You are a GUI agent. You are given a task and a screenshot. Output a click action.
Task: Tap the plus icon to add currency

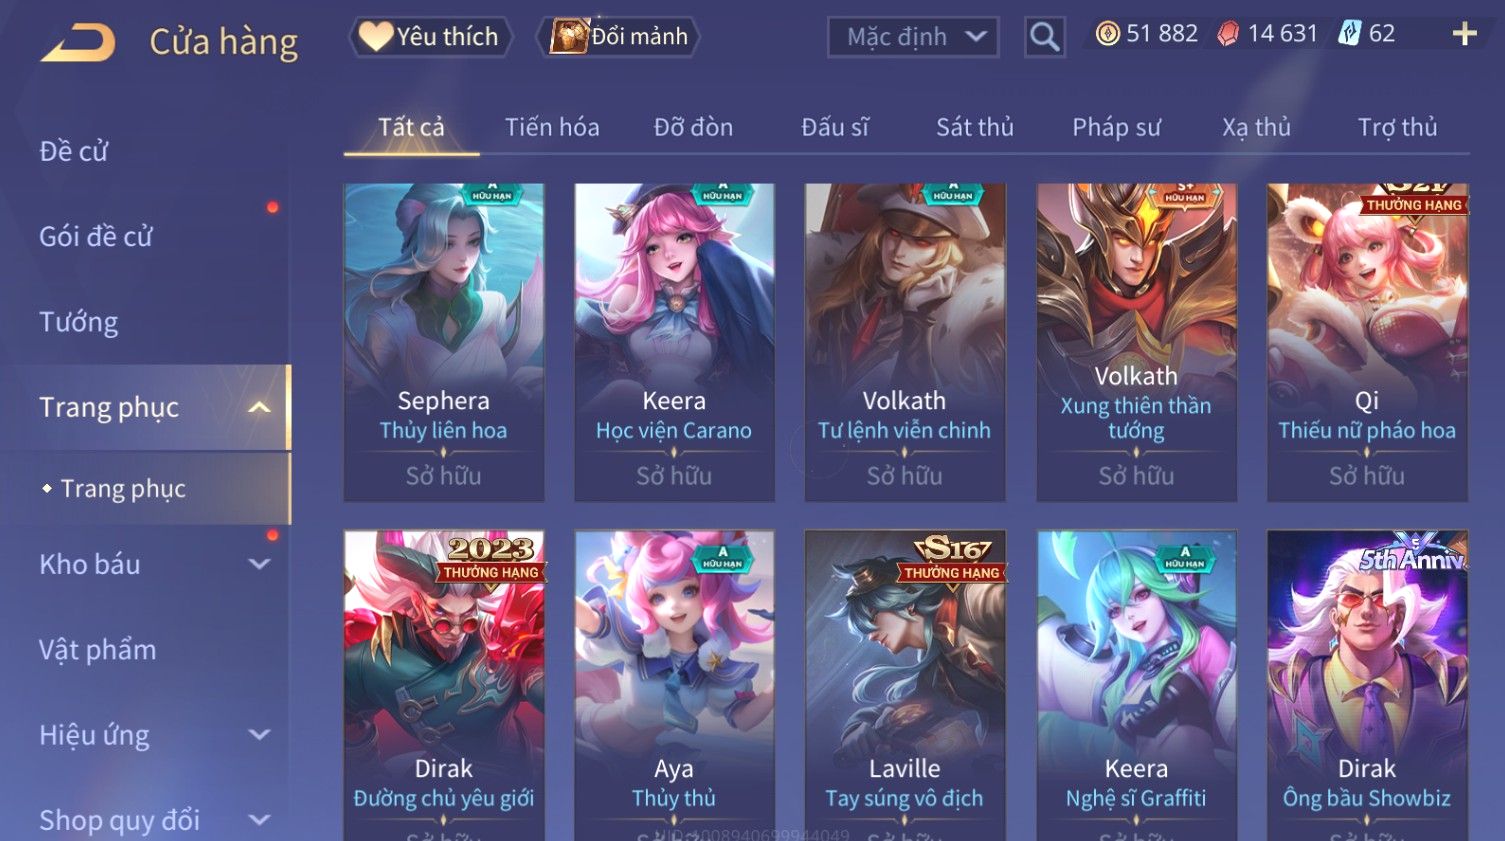(x=1464, y=34)
